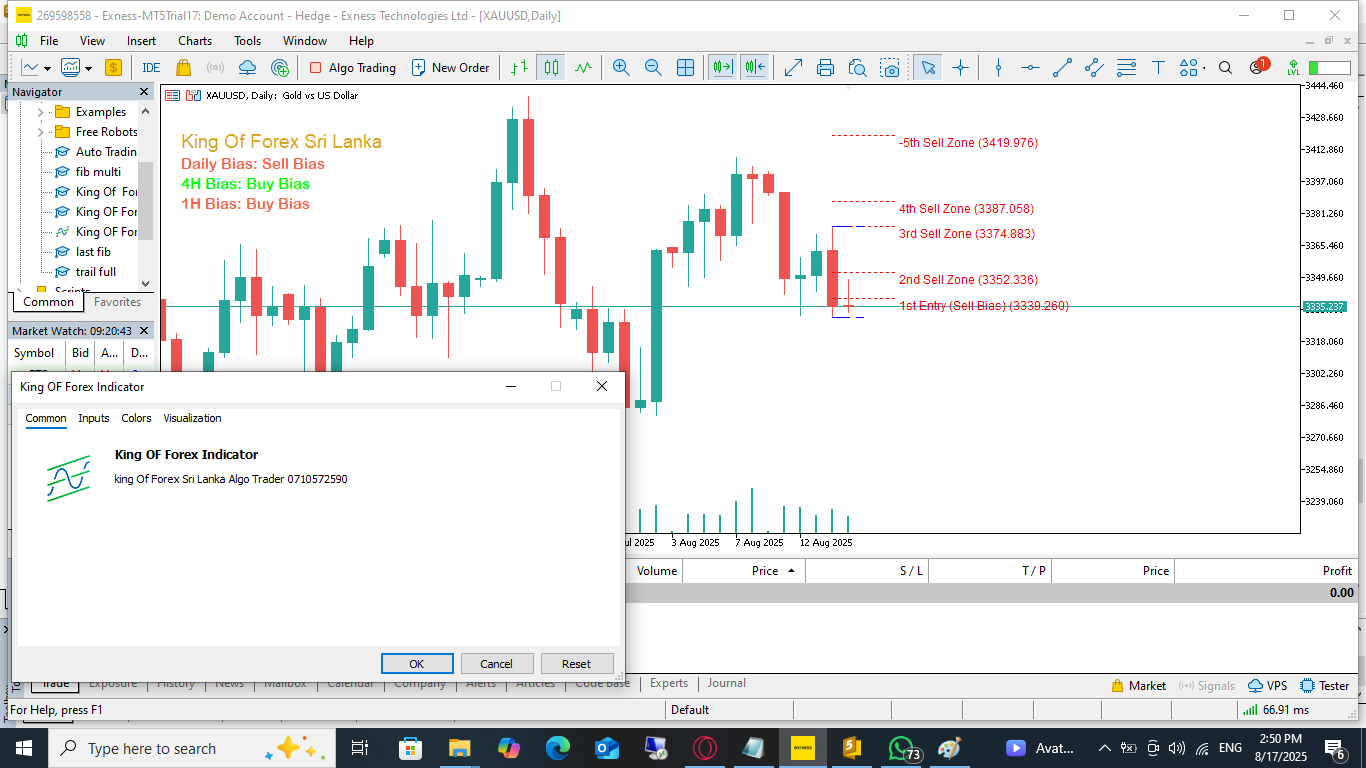Sort the Price column by its arrow
The width and height of the screenshot is (1366, 768).
tap(792, 571)
